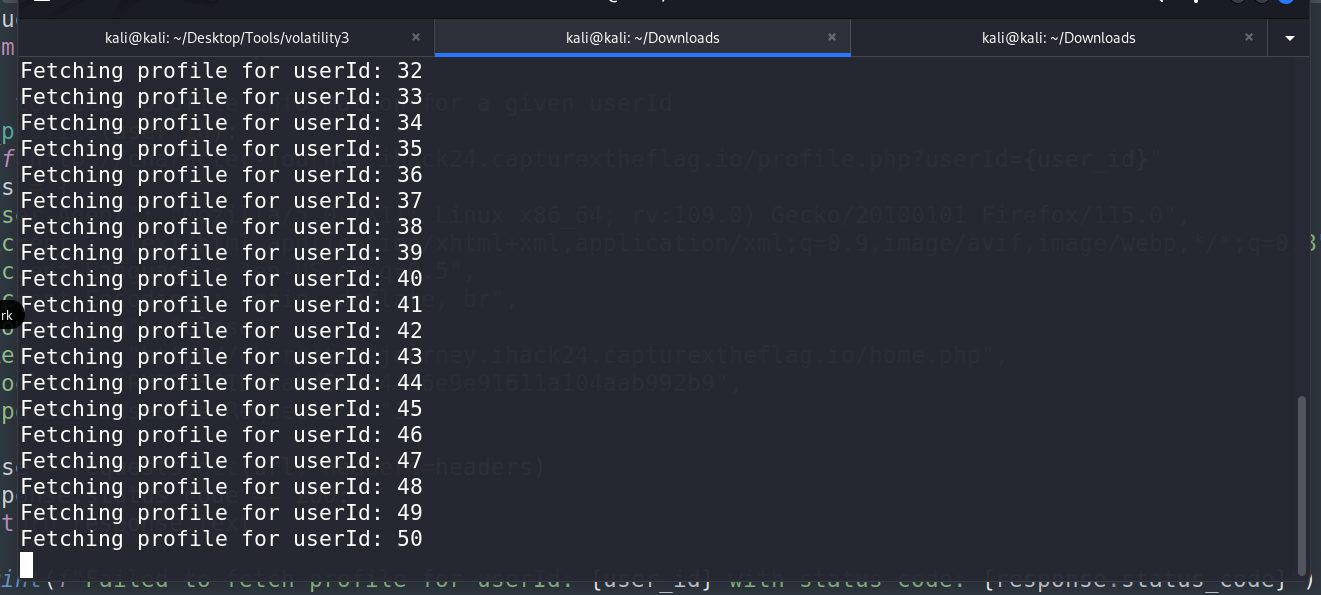Click line 'Fetching profile for userId: 42'

[x=221, y=331]
